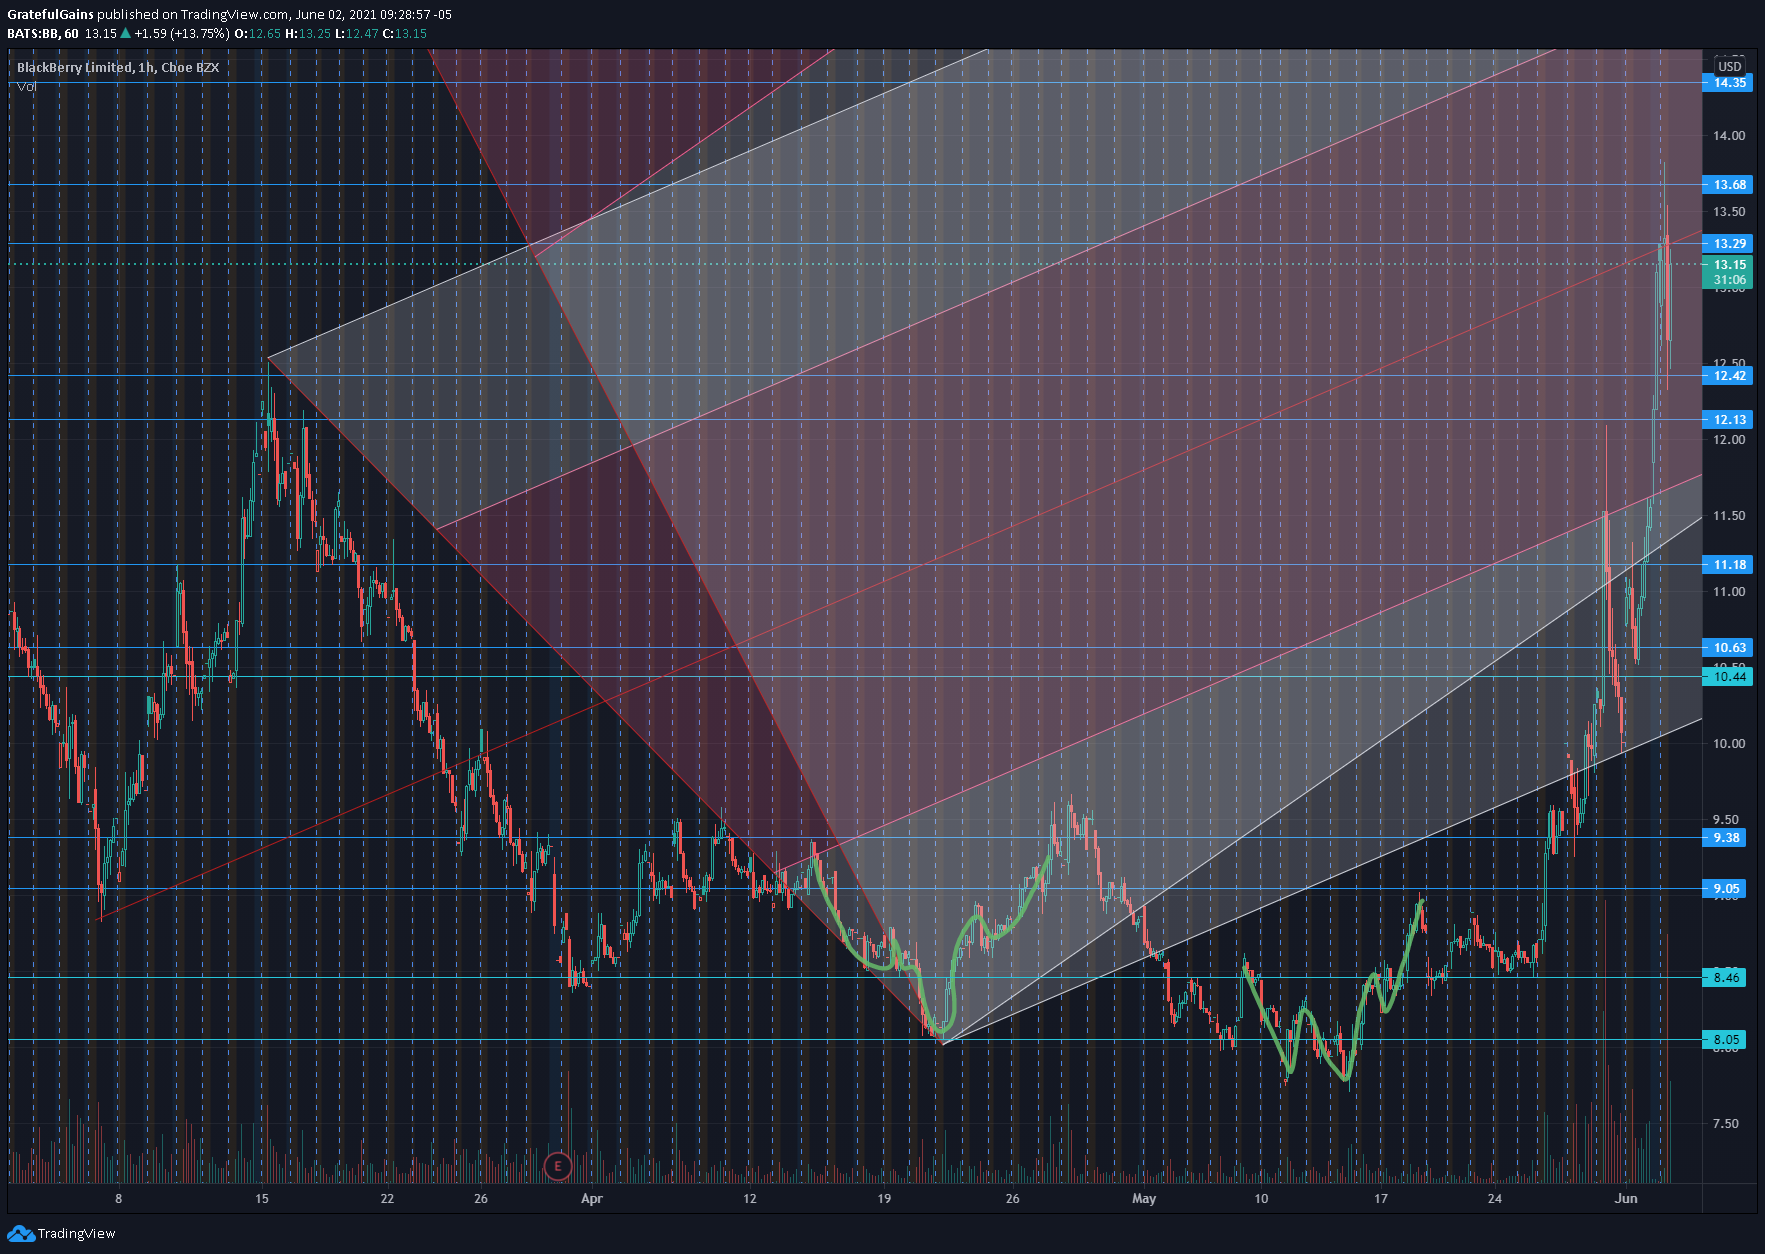Click the 17 date label on the time axis
Image resolution: width=1765 pixels, height=1254 pixels.
pos(1381,1199)
